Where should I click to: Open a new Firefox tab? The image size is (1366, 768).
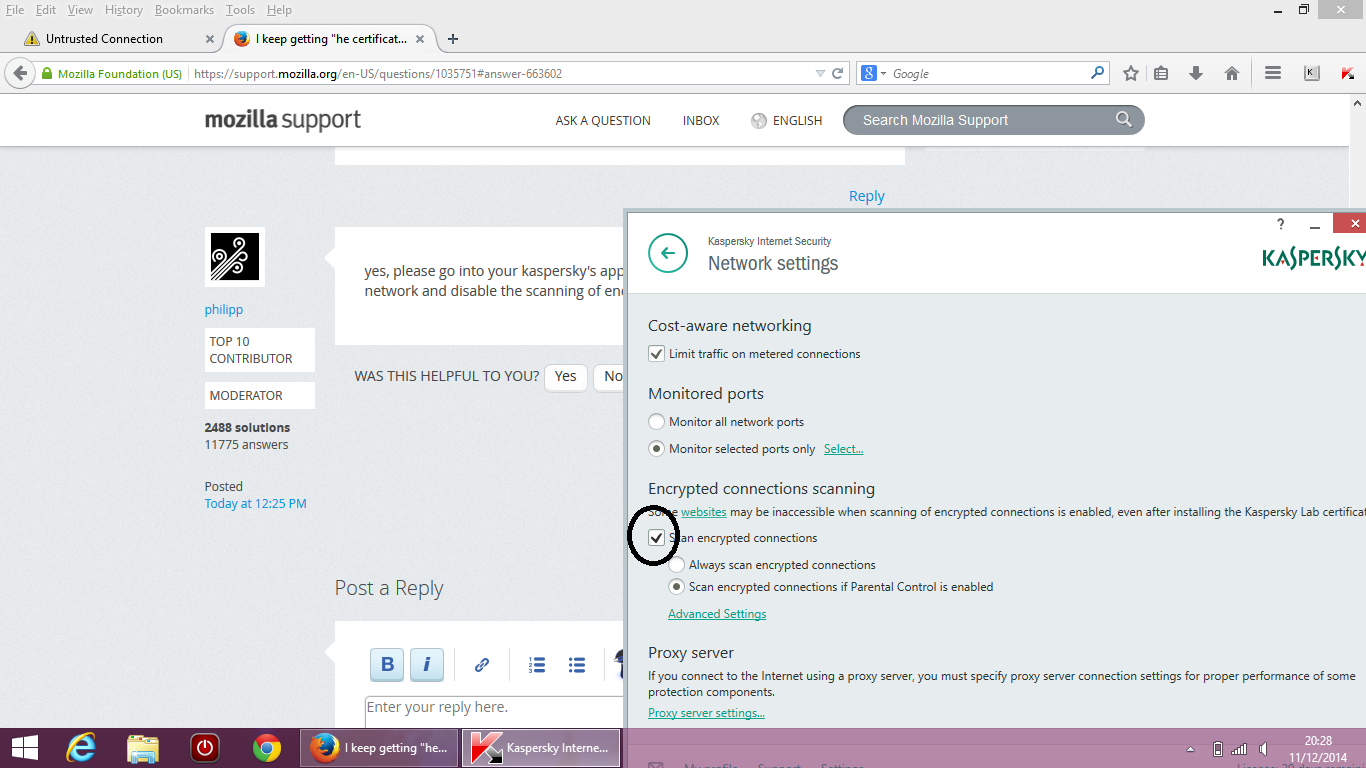(453, 39)
